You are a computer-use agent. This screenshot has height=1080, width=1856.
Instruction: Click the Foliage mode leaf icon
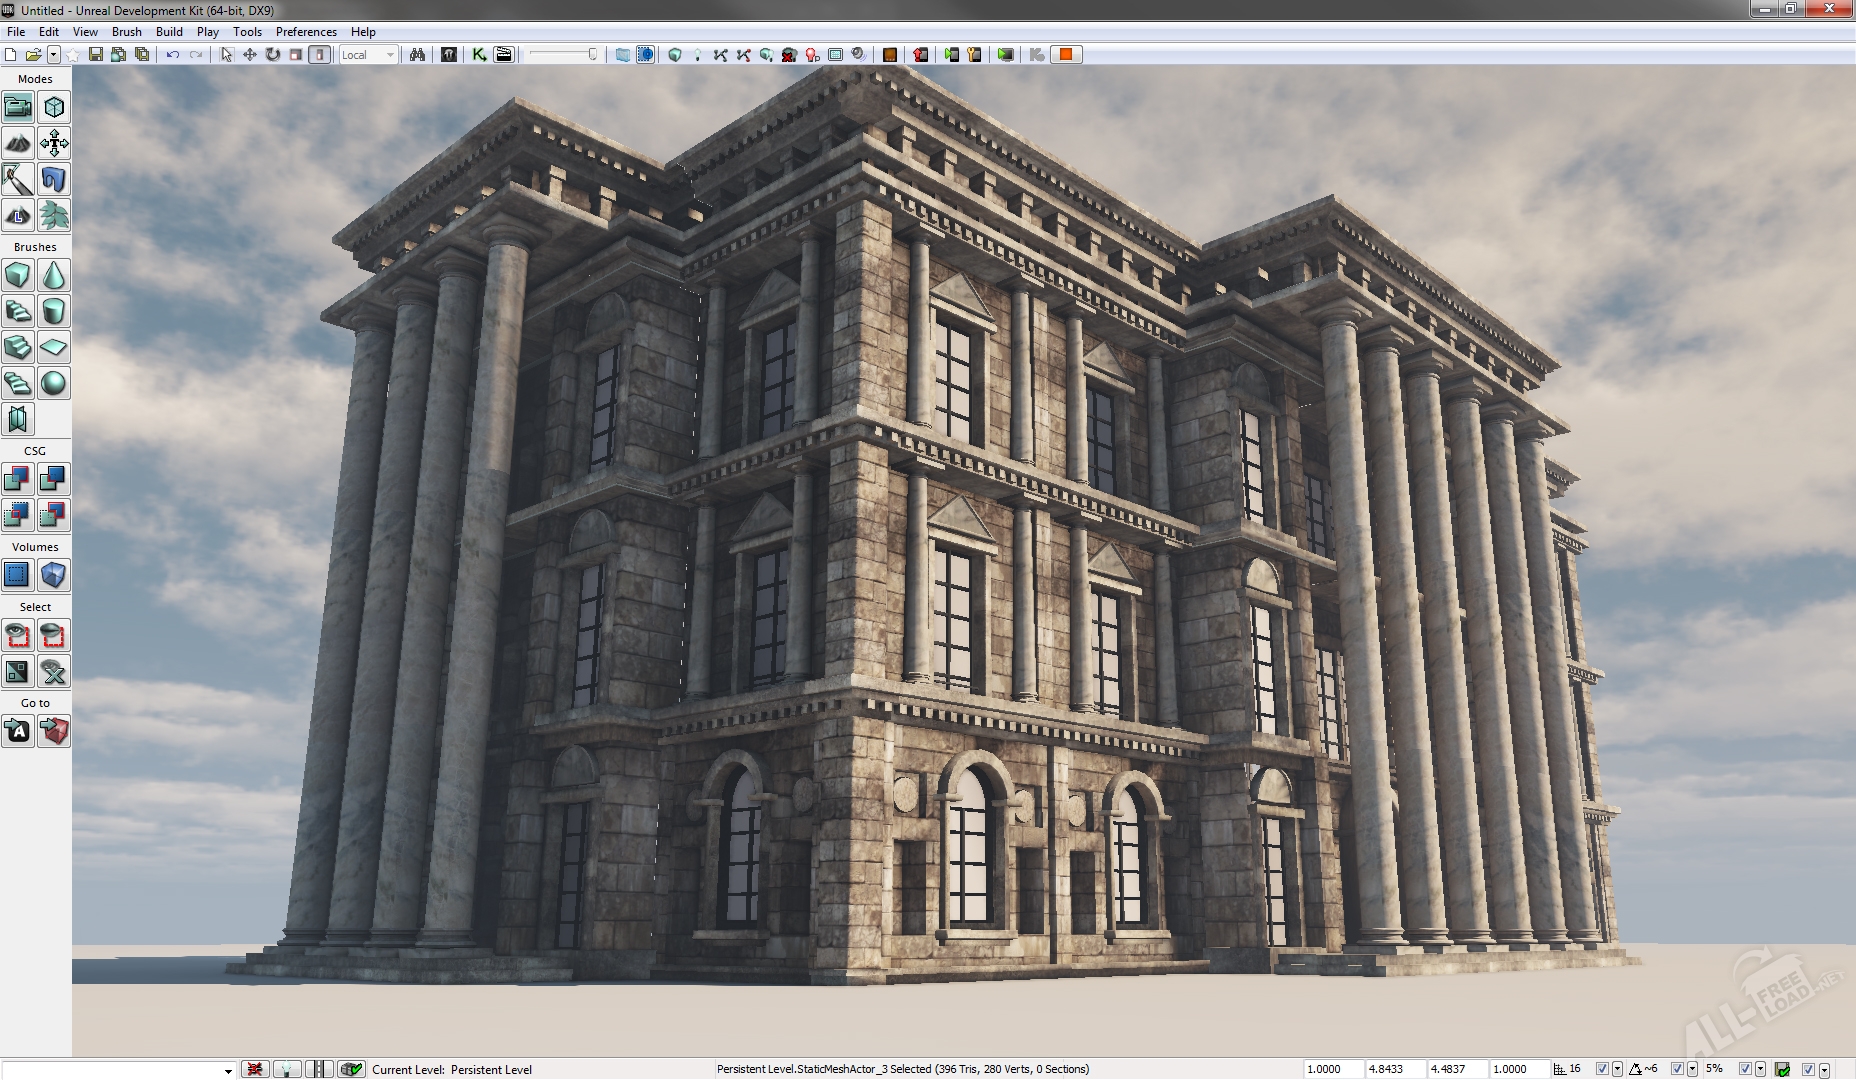coord(54,215)
